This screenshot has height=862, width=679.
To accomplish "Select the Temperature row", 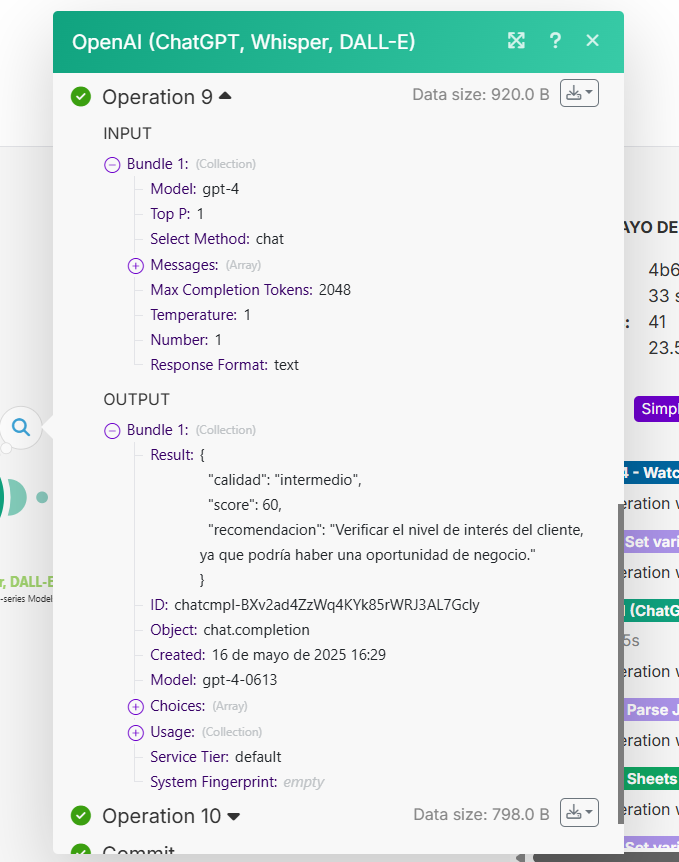I will [x=201, y=315].
